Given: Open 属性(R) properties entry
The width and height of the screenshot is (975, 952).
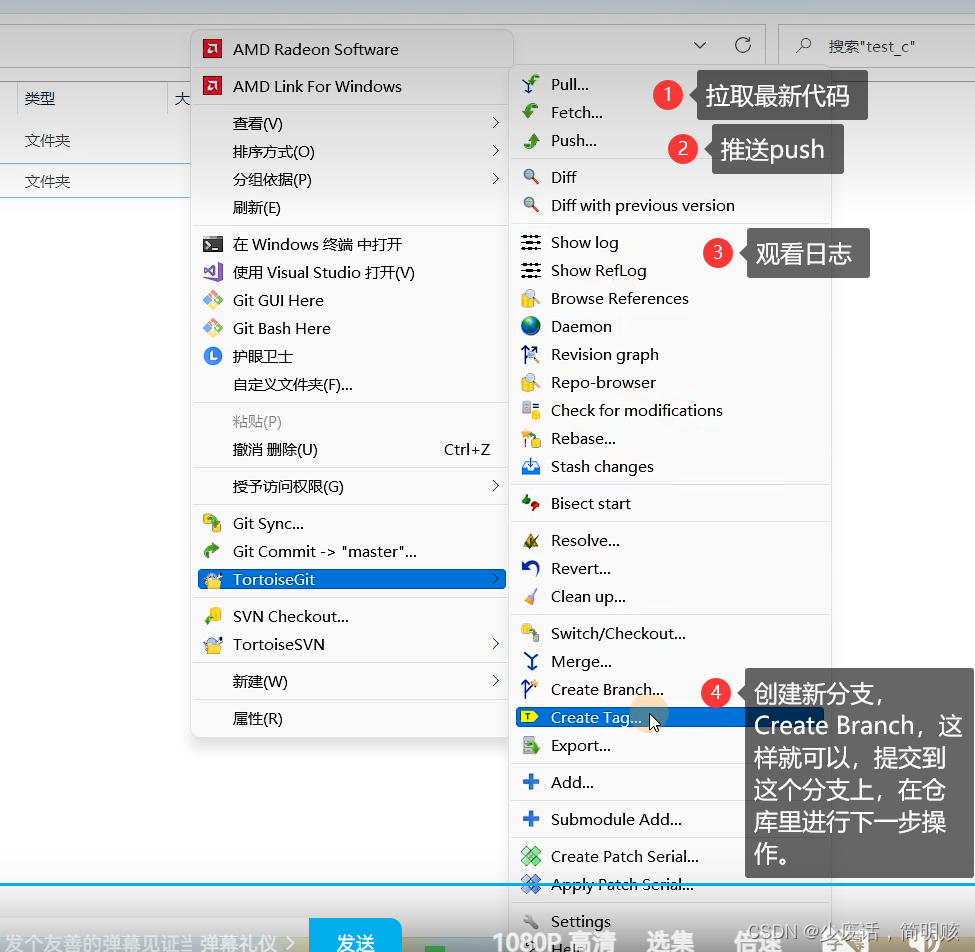Looking at the screenshot, I should point(351,718).
